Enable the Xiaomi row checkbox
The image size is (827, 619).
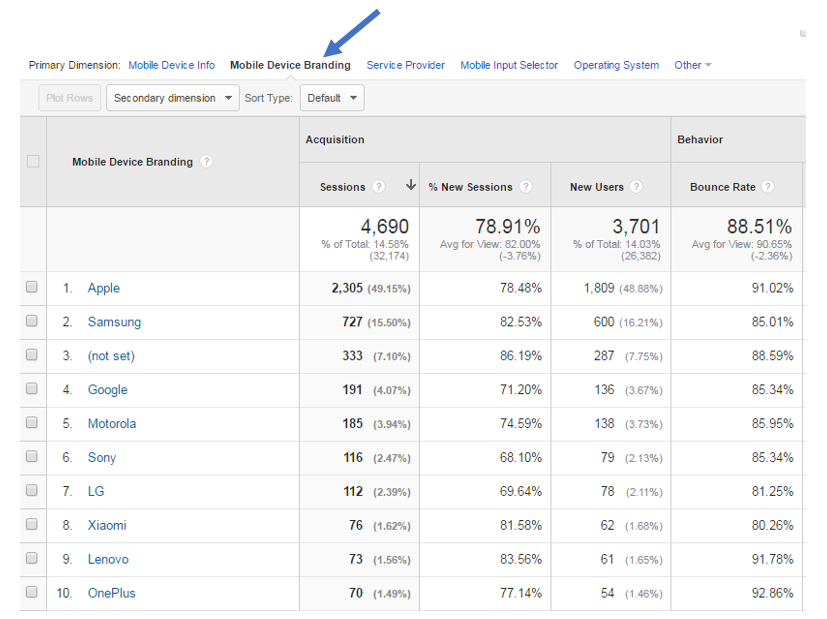[x=32, y=524]
